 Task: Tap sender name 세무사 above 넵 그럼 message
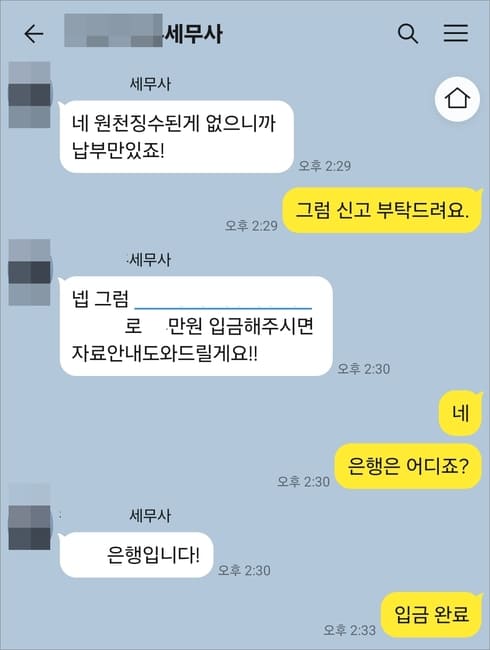150,260
